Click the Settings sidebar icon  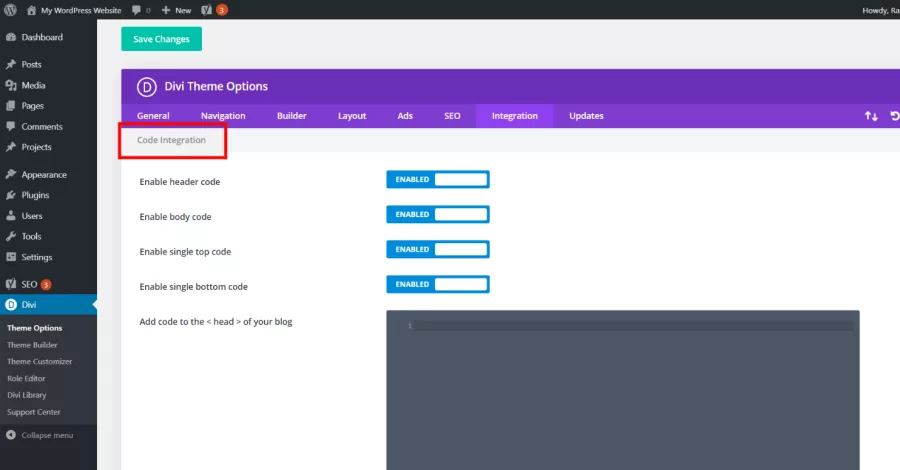(x=11, y=257)
